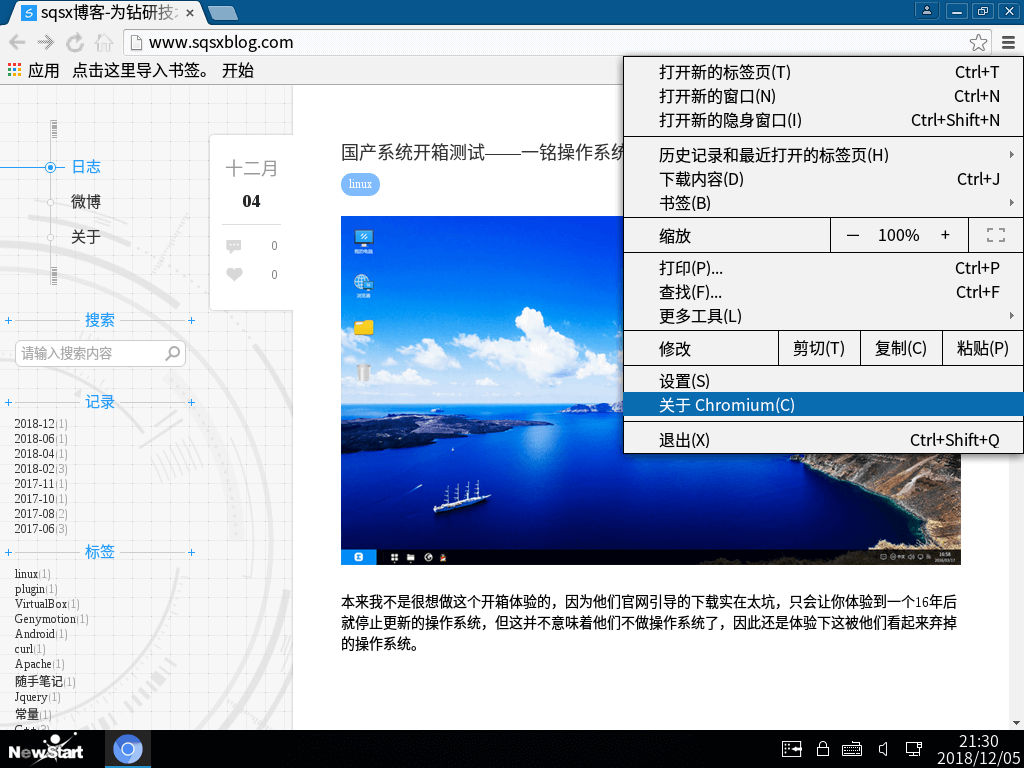Click the 点击这里导入书签。 link
The height and width of the screenshot is (768, 1024).
[141, 70]
